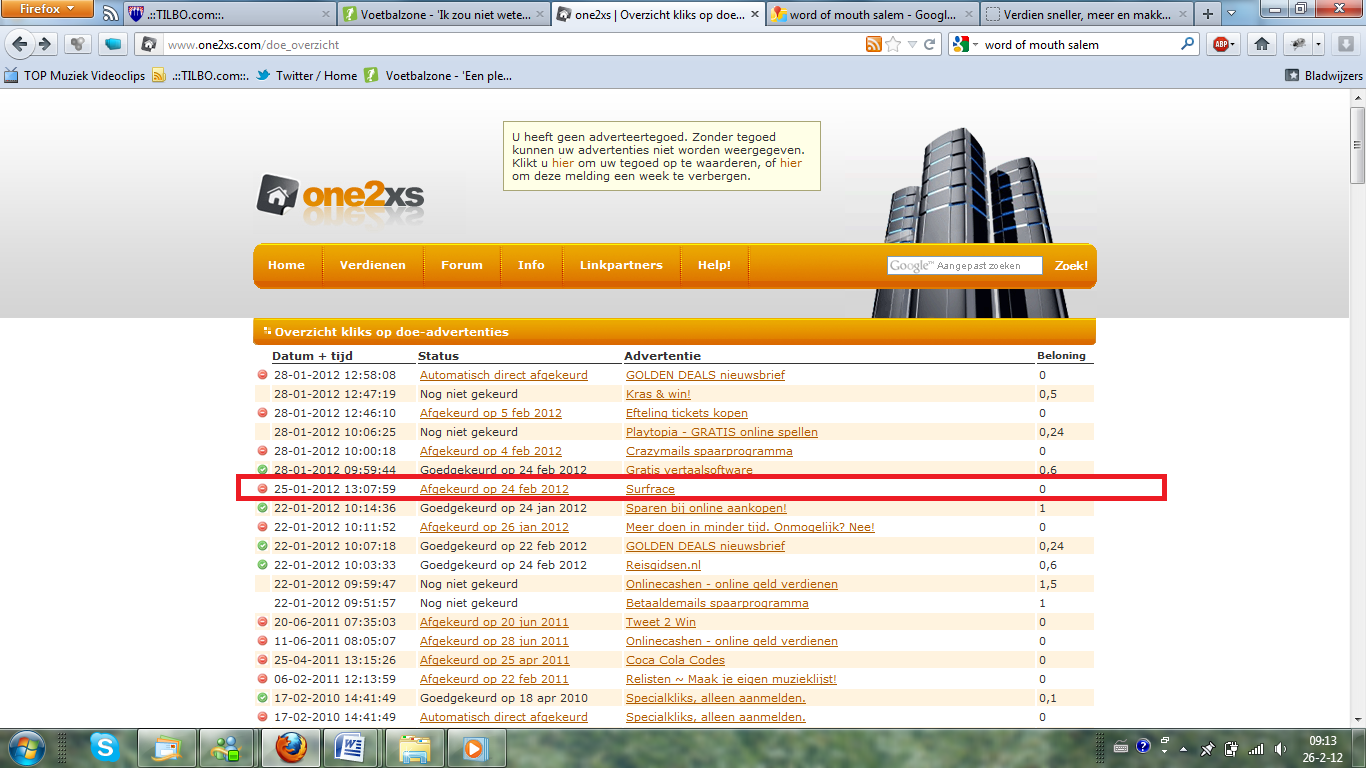
Task: Open the Google search engine dropdown
Action: pos(965,44)
